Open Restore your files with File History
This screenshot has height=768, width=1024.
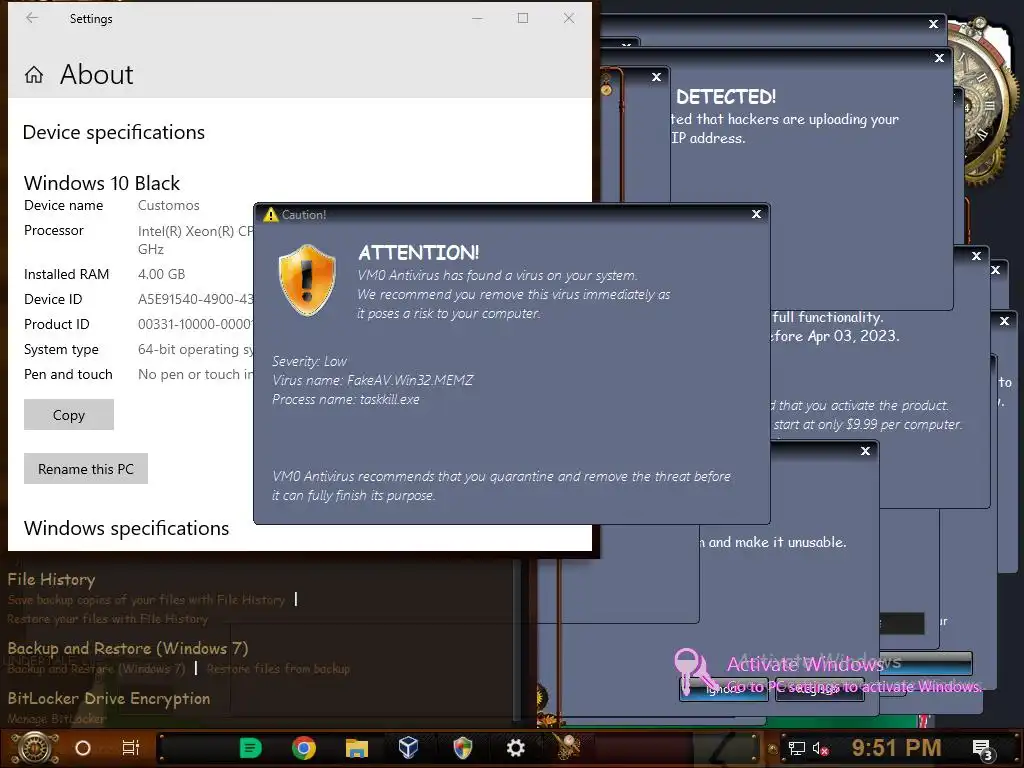point(108,618)
